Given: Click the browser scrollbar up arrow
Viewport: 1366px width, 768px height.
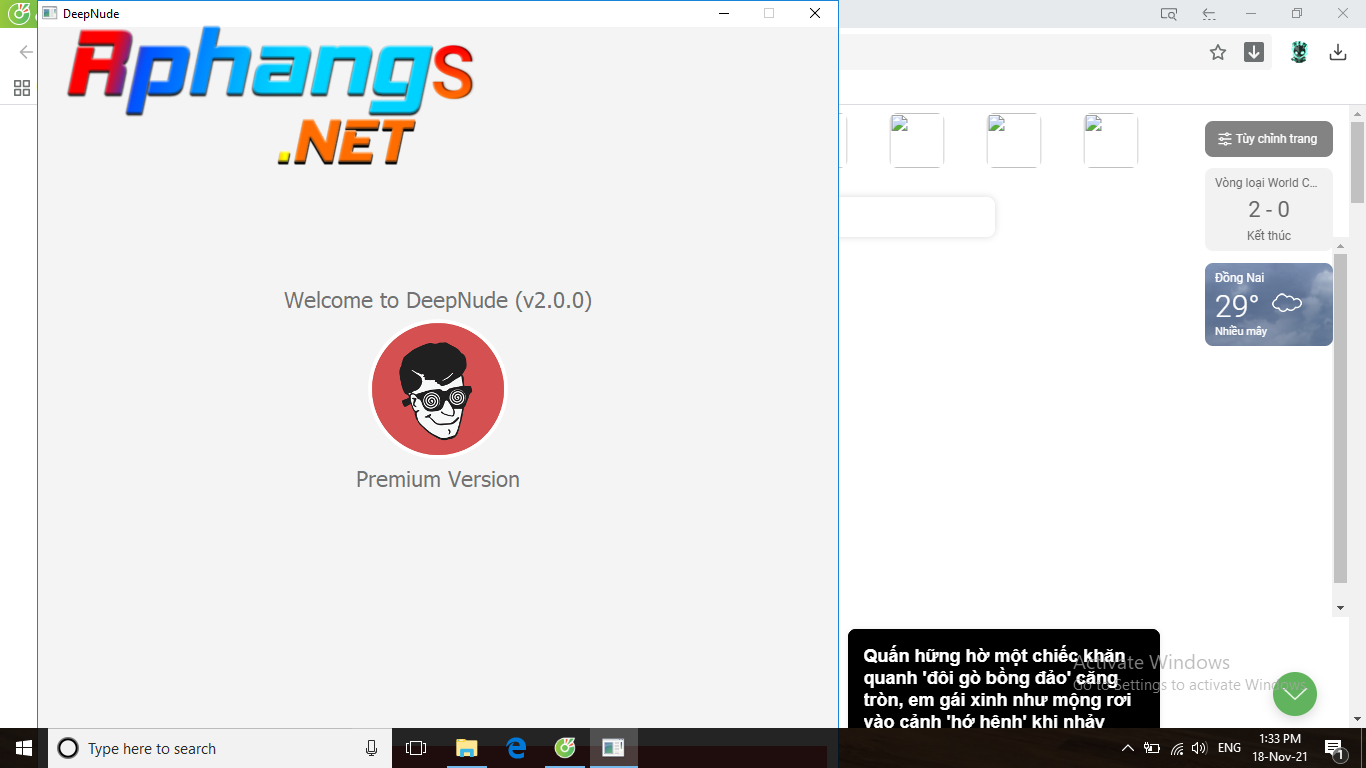Looking at the screenshot, I should 1357,112.
